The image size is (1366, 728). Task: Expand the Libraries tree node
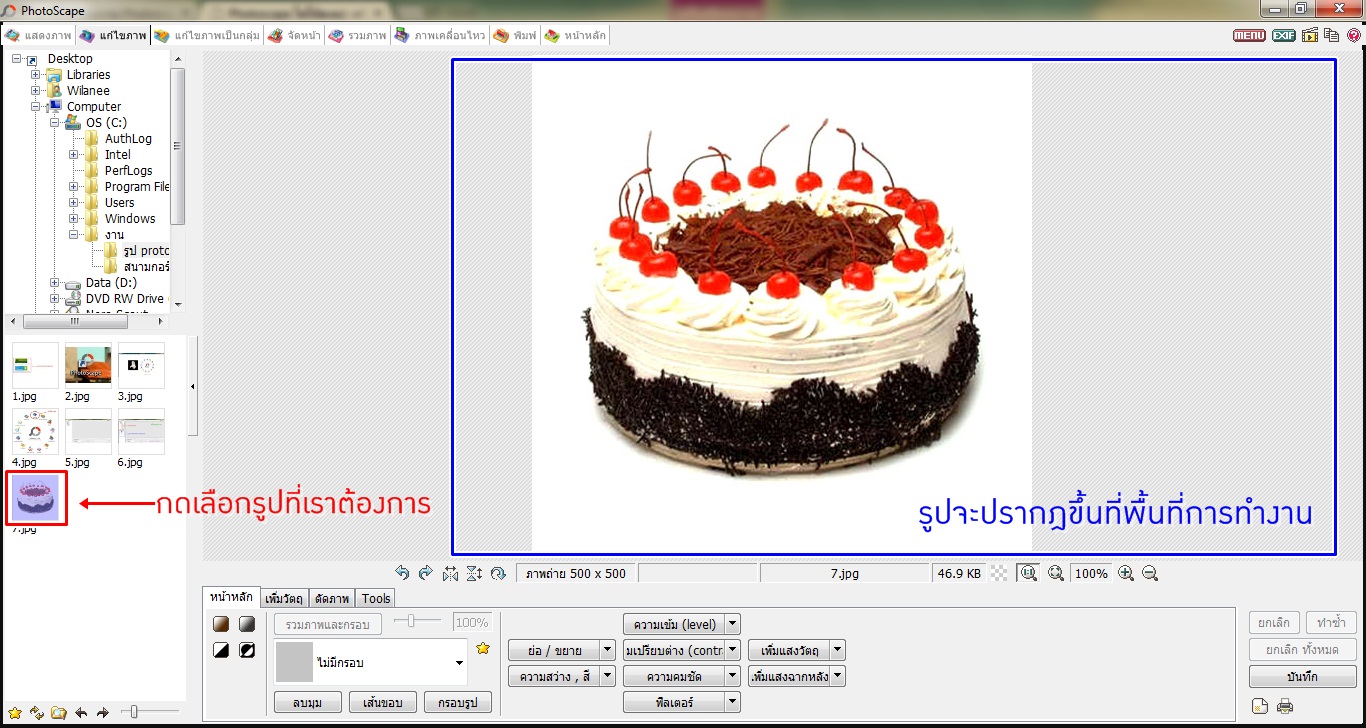(36, 75)
